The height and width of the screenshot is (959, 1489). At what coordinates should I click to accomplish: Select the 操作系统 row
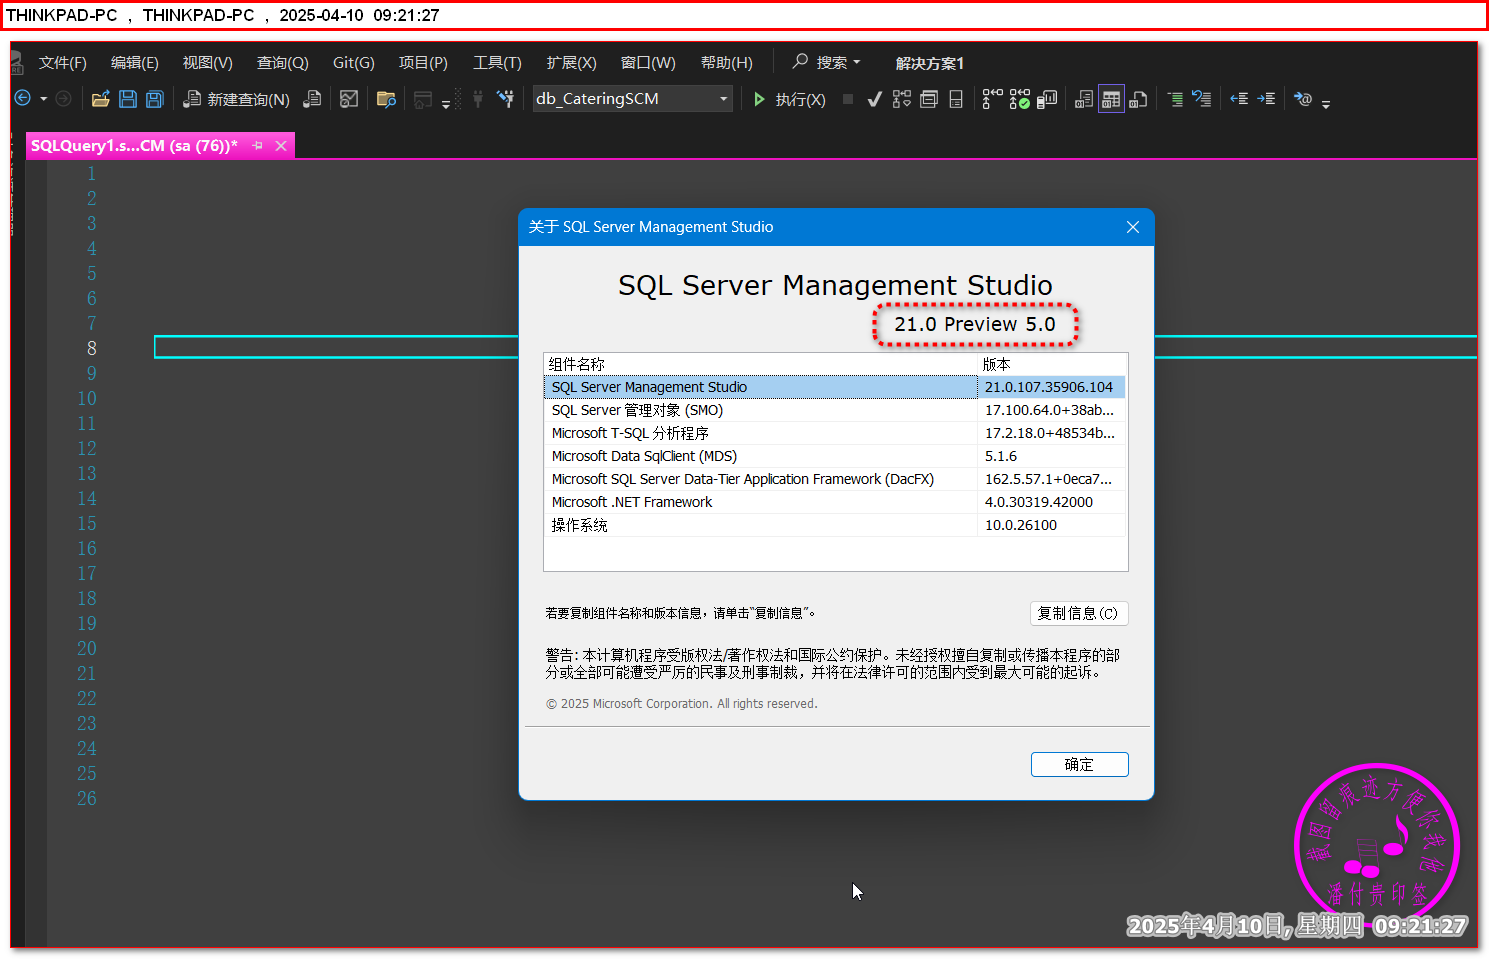coord(835,525)
